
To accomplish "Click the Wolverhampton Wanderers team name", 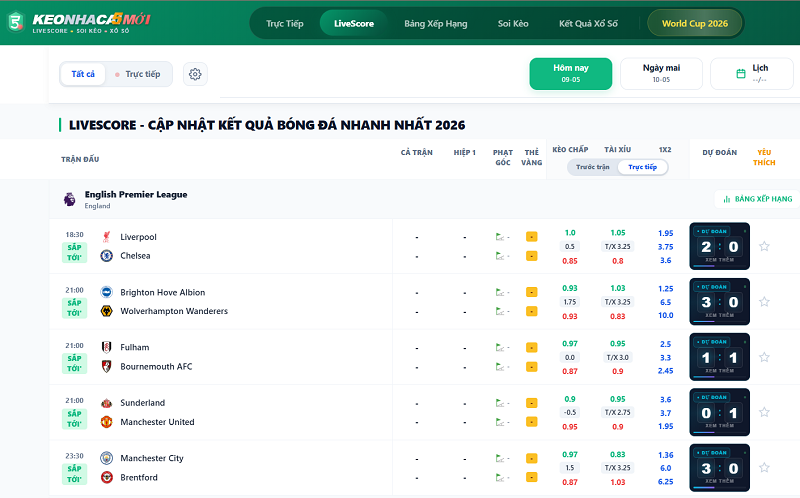I will (x=174, y=311).
